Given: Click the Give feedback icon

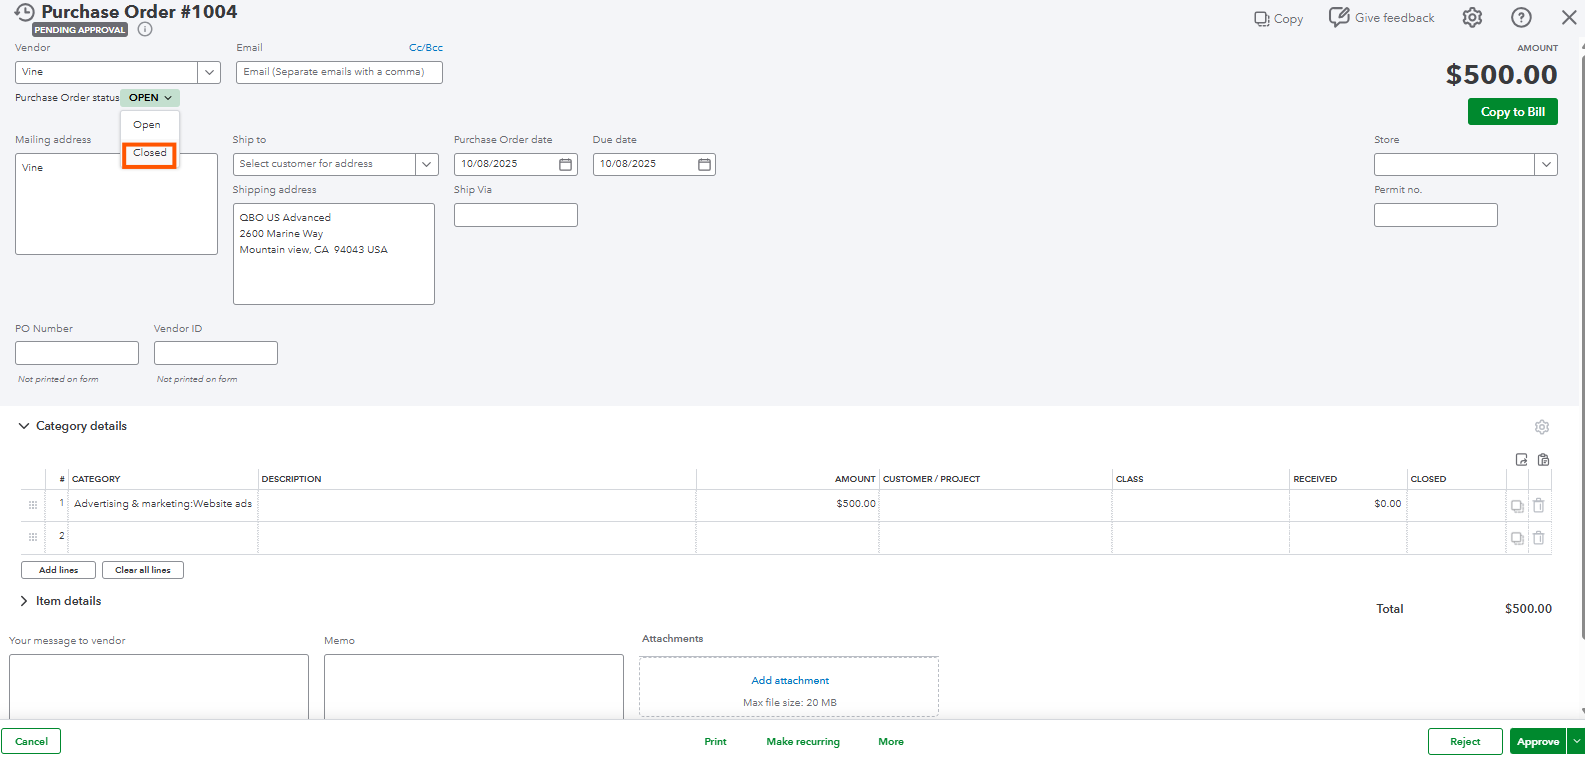Looking at the screenshot, I should pyautogui.click(x=1339, y=17).
